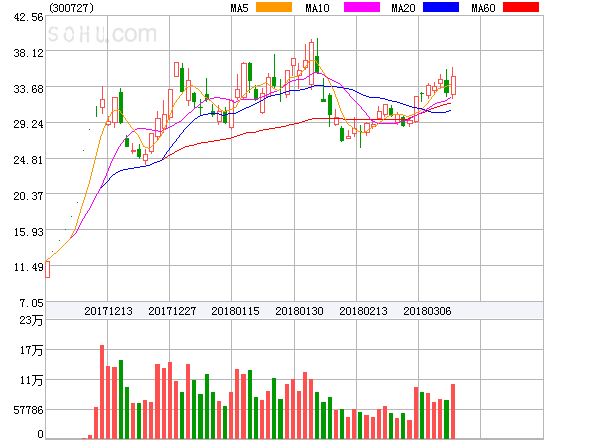Click the magenta MA10 legend swatch

click(362, 7)
